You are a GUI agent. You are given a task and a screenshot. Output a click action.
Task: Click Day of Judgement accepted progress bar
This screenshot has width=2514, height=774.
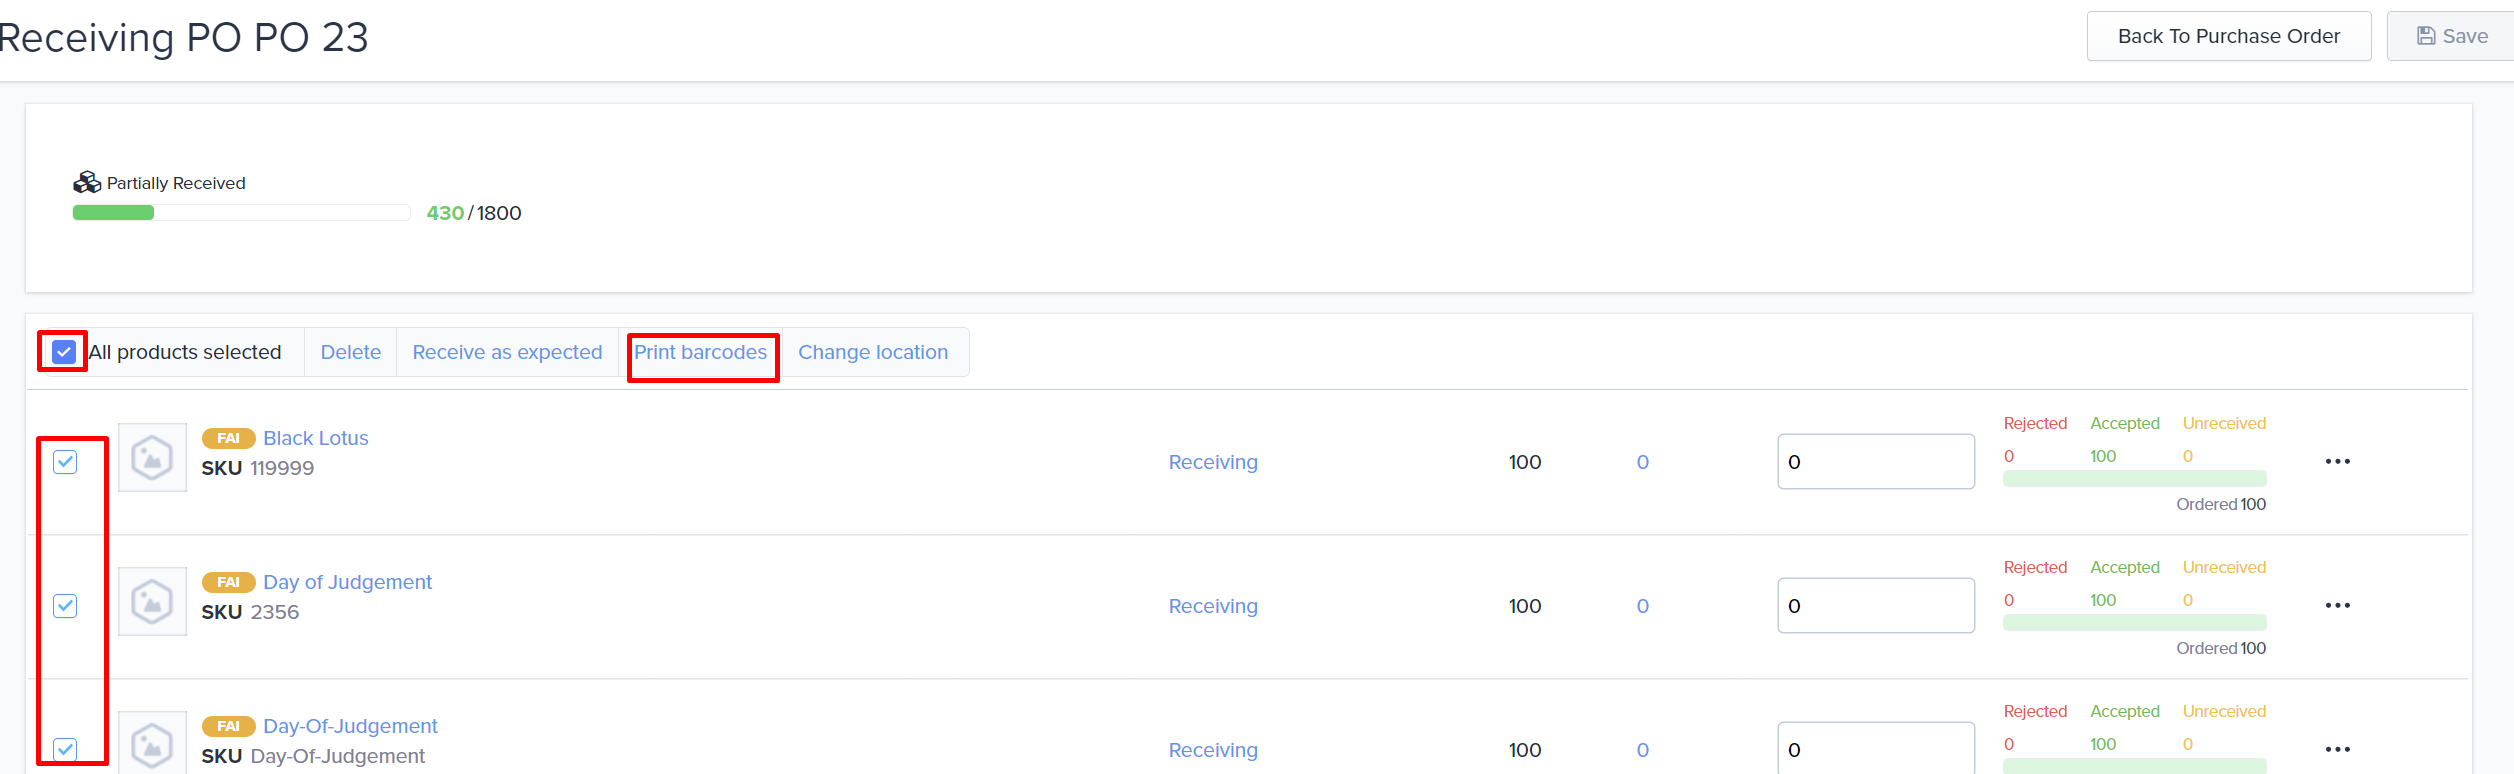point(2135,622)
